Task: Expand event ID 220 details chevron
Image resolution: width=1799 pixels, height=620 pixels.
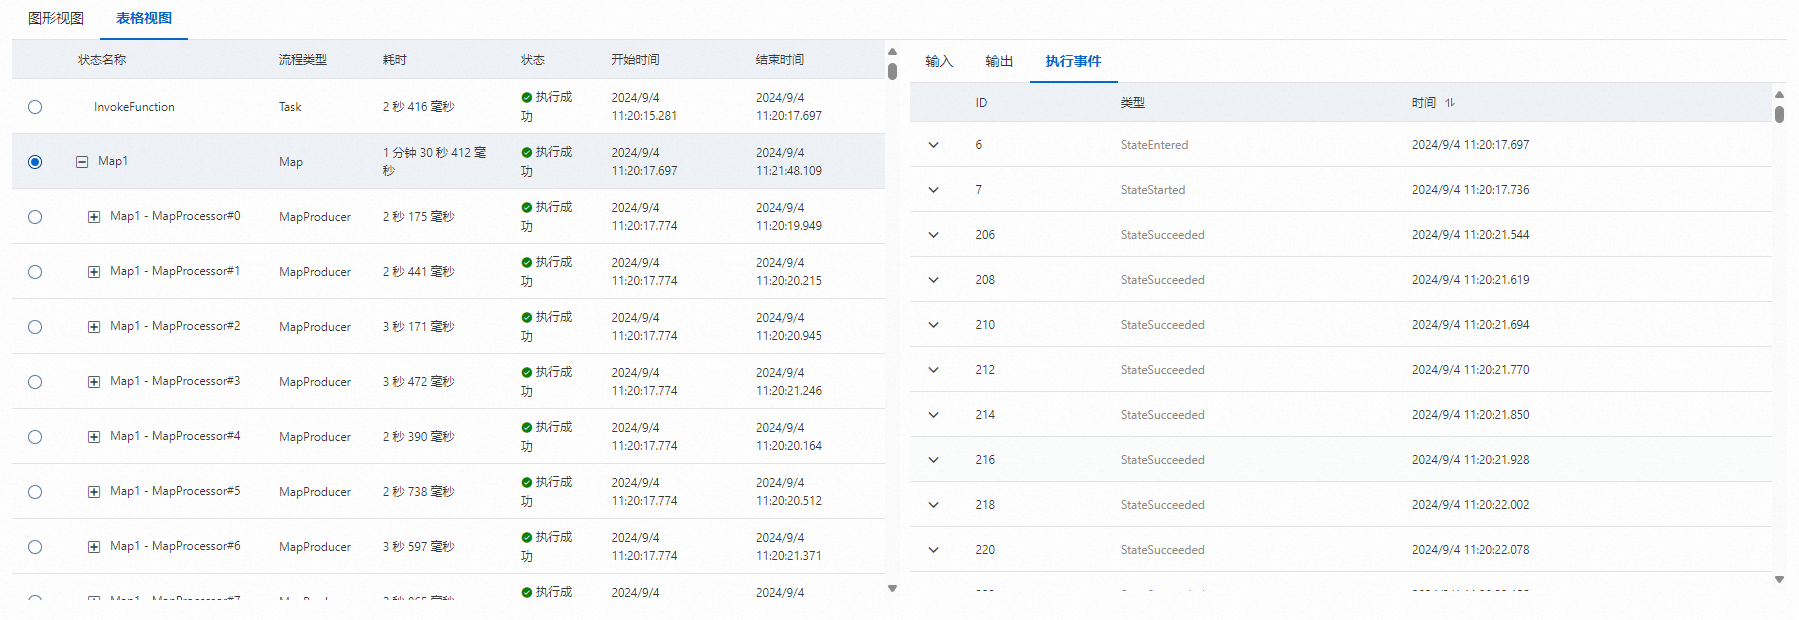Action: [x=933, y=550]
